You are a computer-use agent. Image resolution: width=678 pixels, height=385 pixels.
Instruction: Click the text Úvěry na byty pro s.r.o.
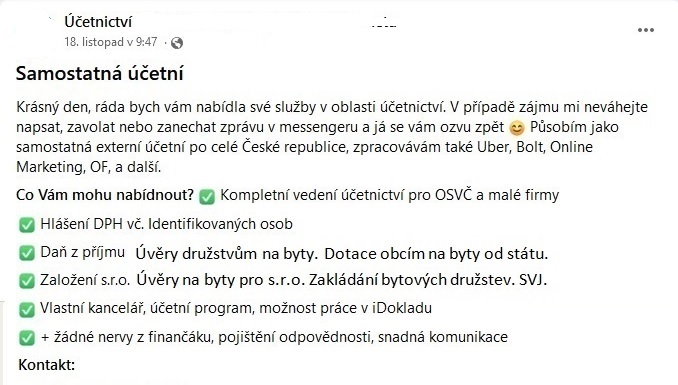pos(221,280)
